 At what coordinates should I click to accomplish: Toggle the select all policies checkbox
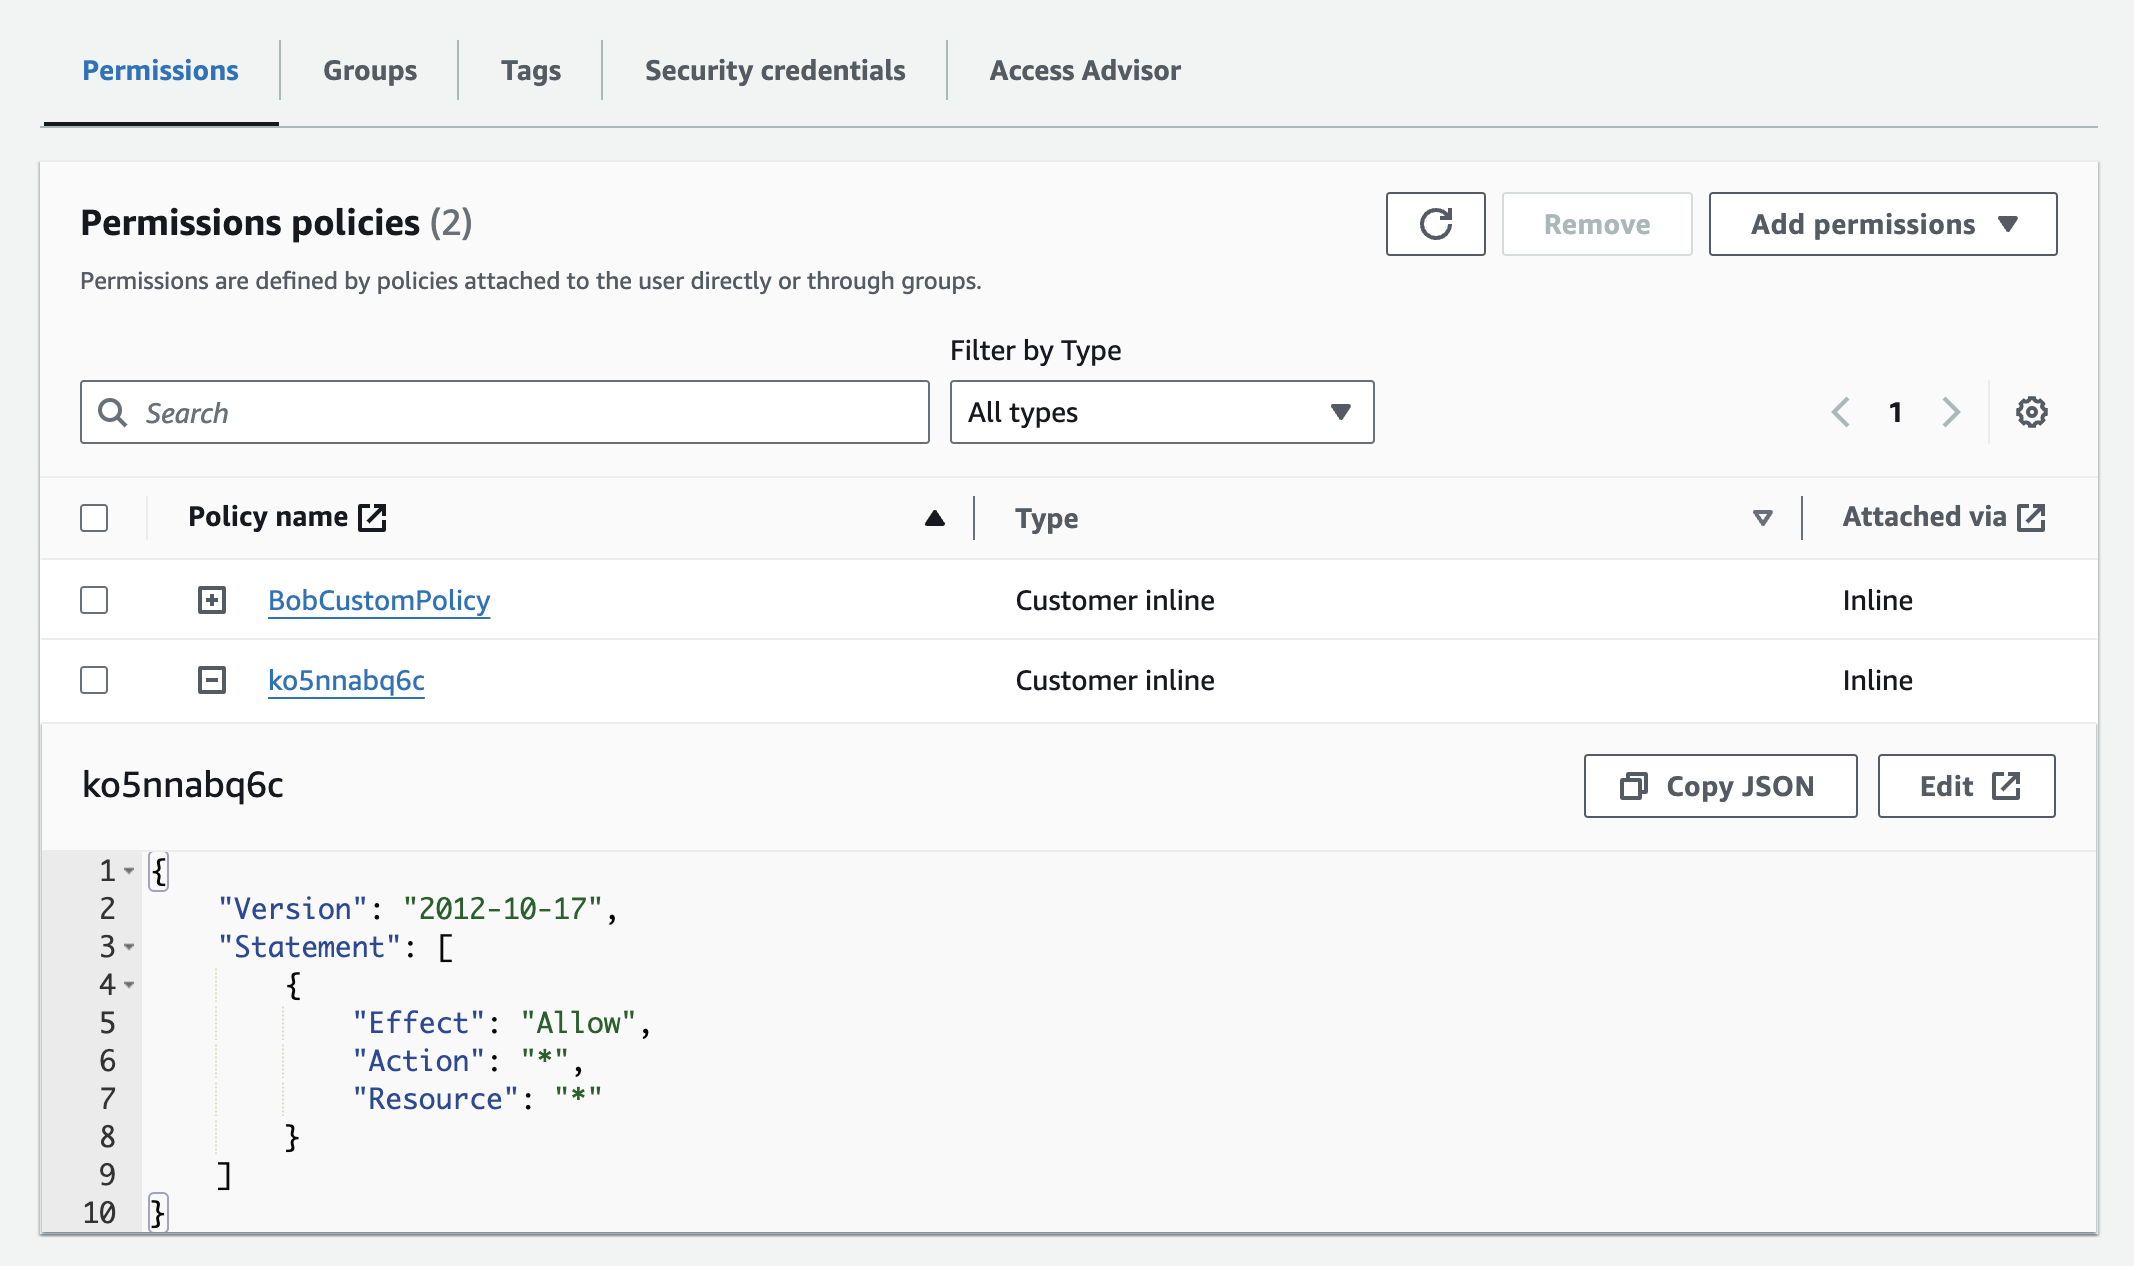click(94, 518)
